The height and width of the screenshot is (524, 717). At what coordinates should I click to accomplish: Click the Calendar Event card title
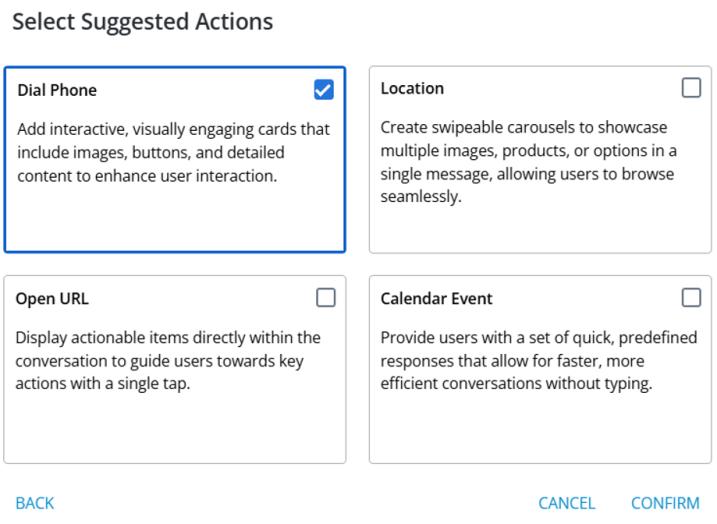(436, 298)
